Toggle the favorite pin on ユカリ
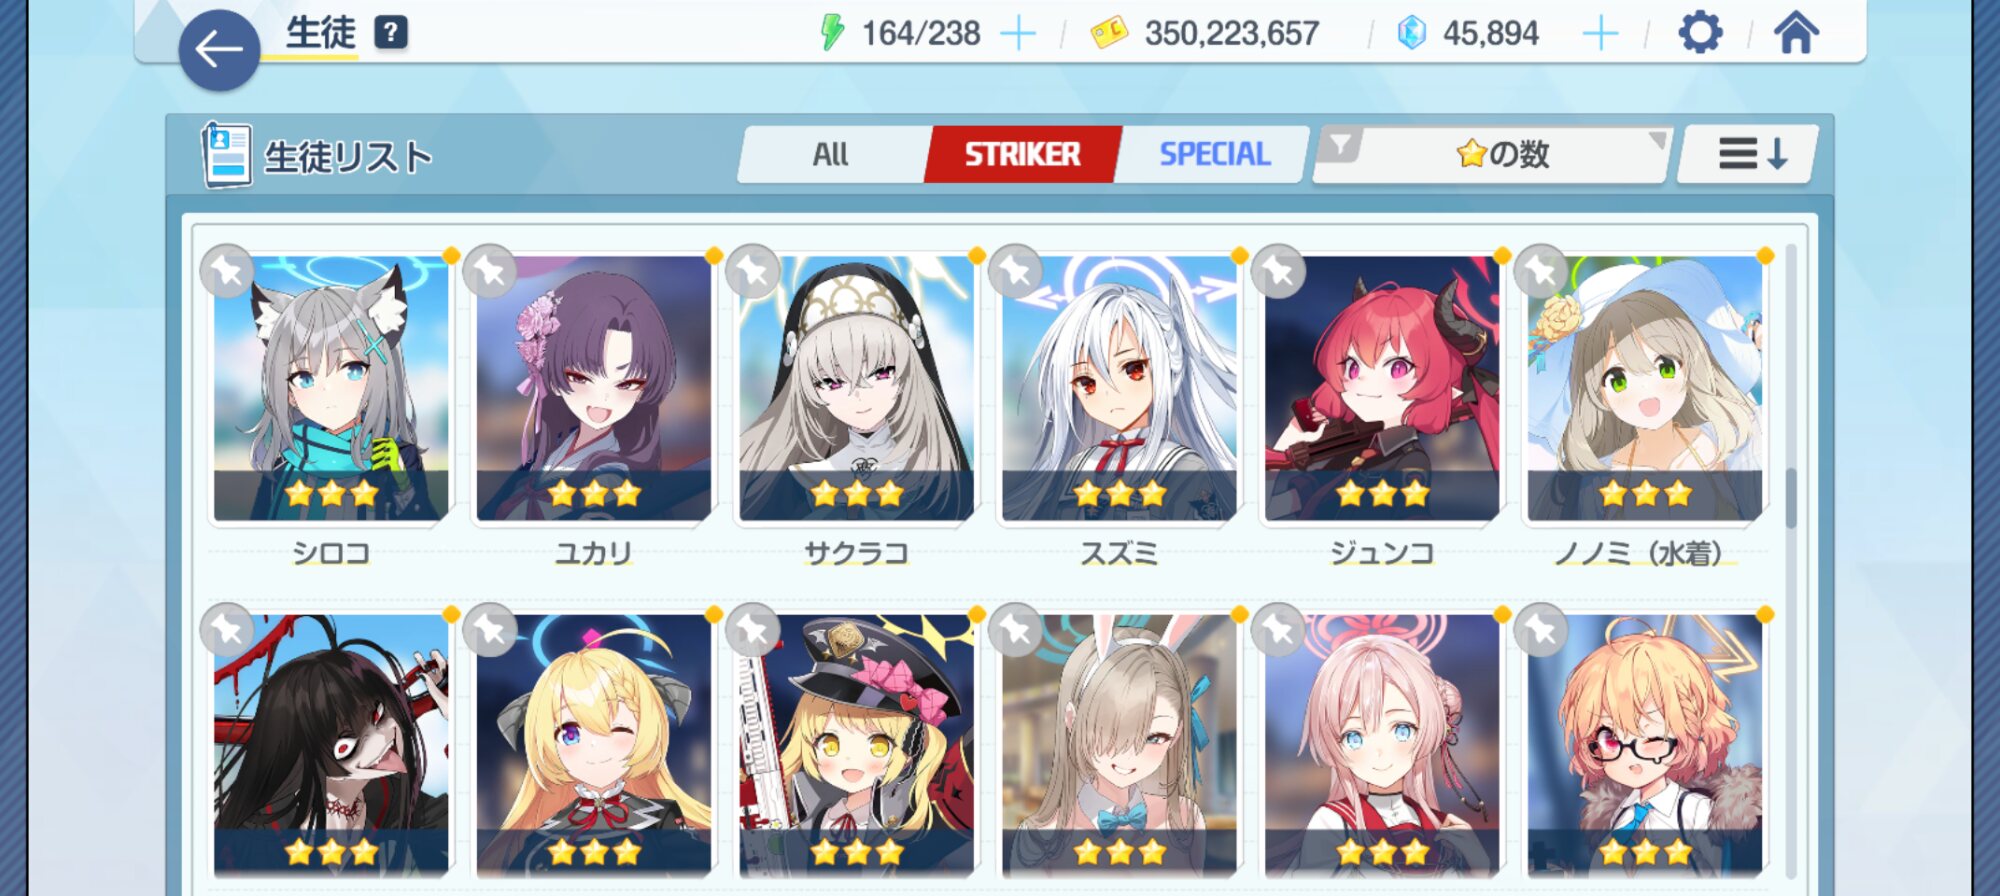 (x=490, y=271)
